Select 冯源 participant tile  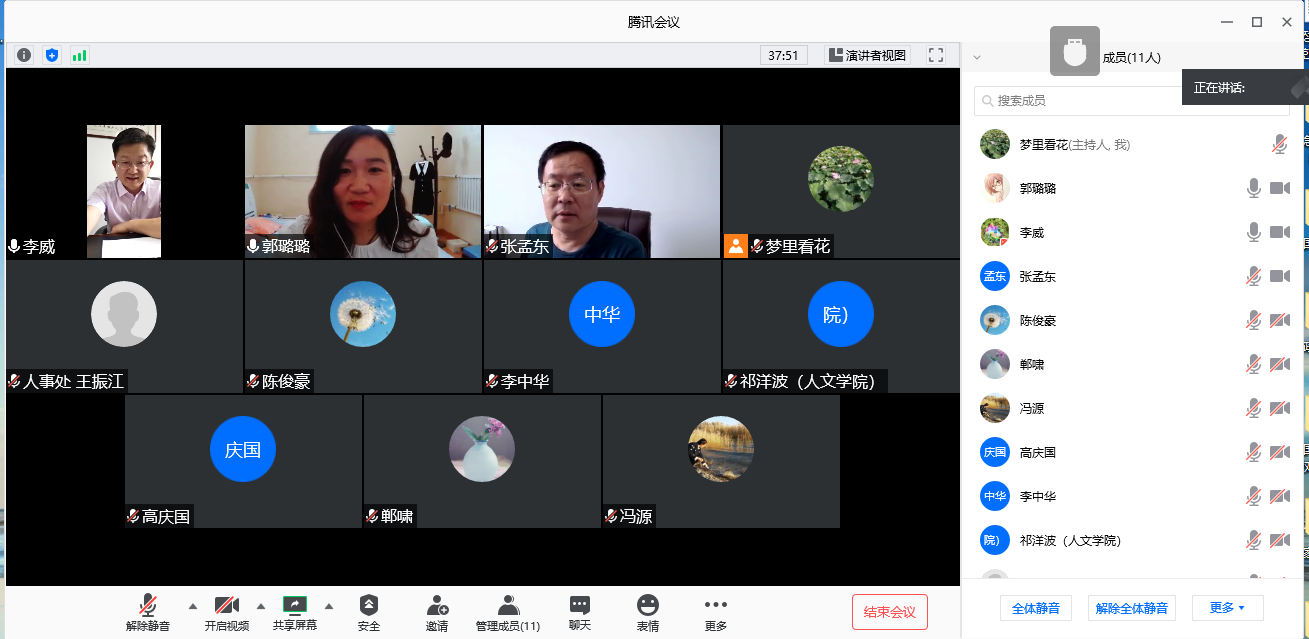pos(721,461)
